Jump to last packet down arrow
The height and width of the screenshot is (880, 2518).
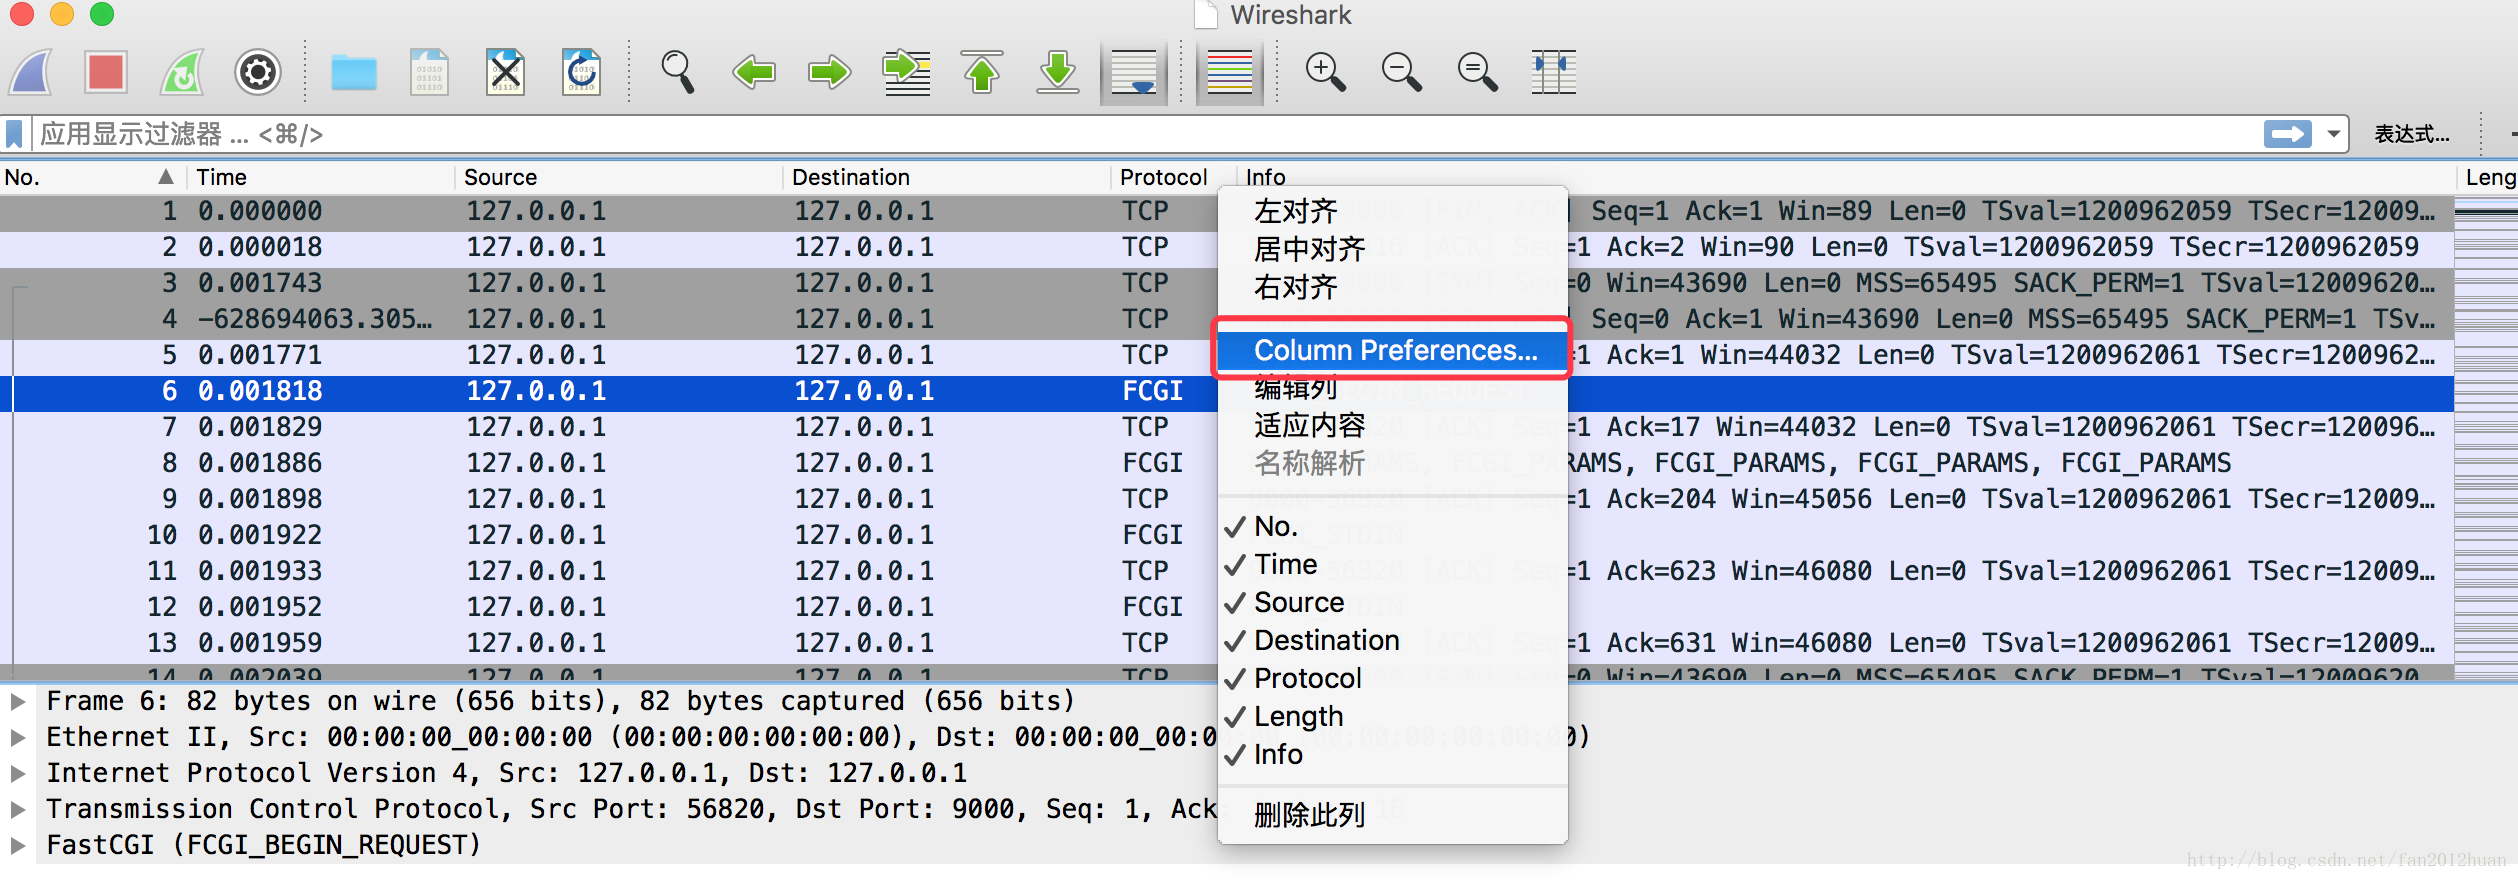1058,72
